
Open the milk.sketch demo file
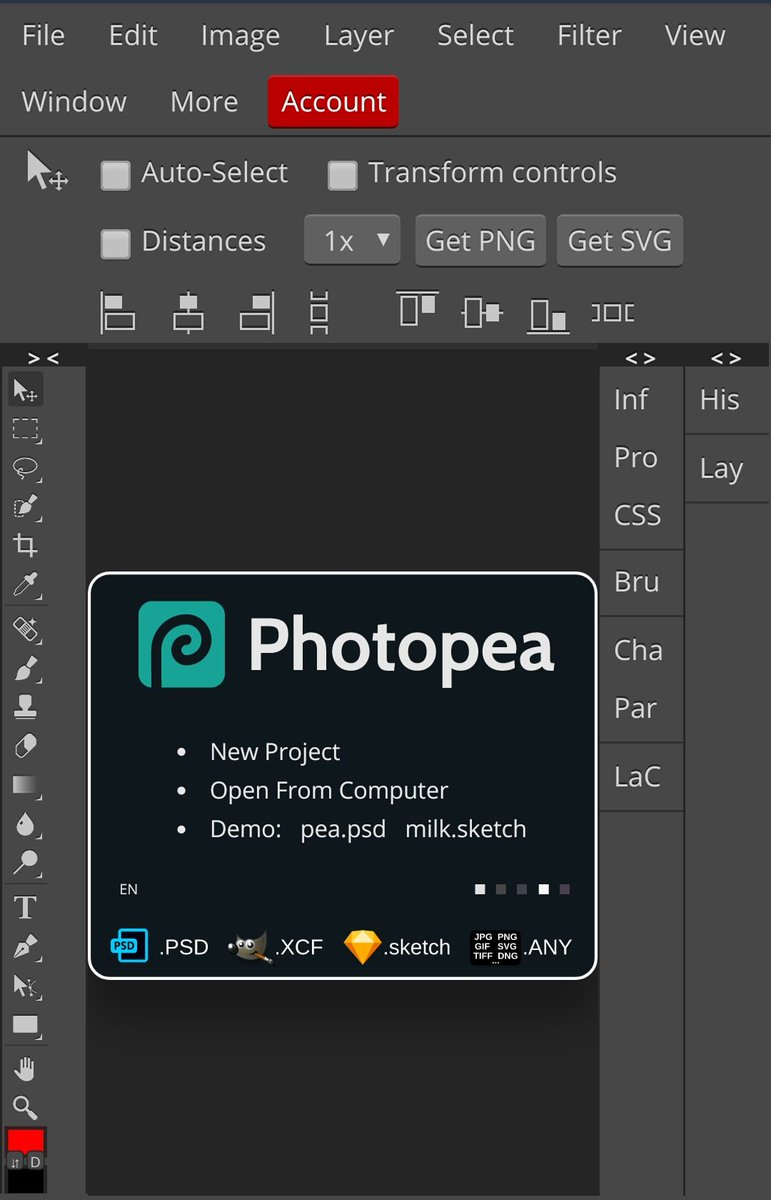(465, 829)
